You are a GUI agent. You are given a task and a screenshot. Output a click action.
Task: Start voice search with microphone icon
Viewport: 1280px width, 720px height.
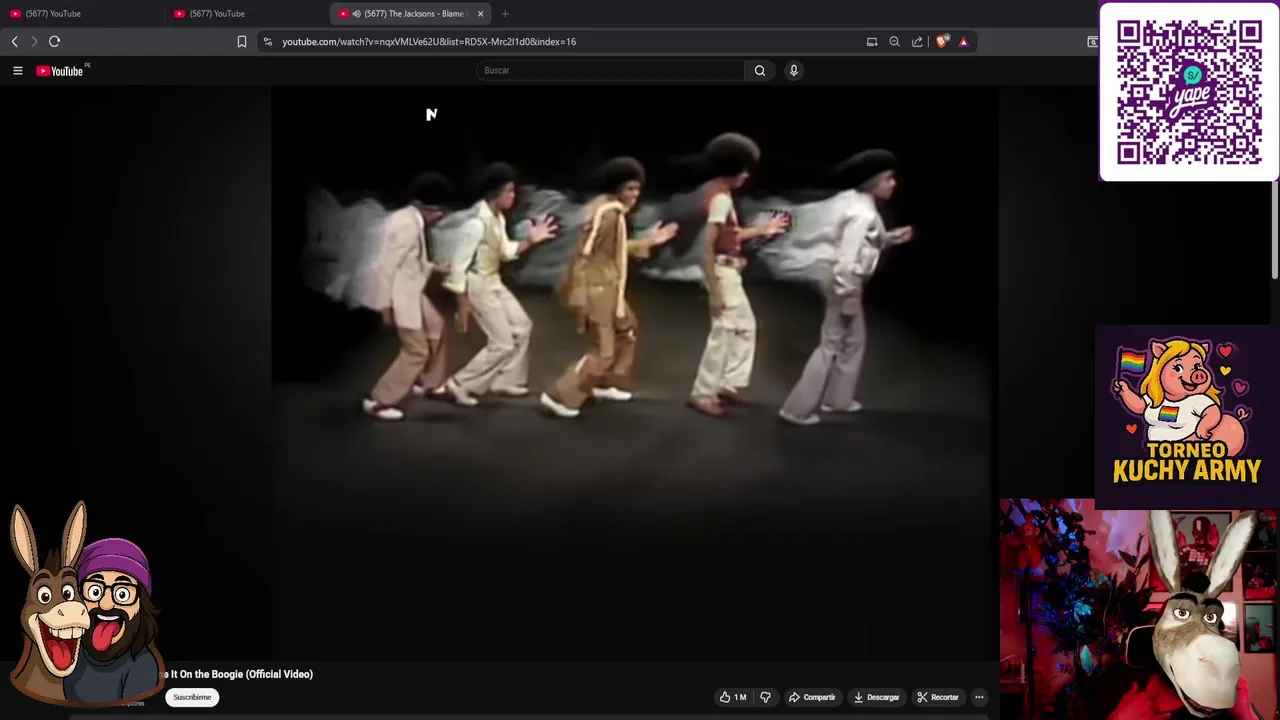pyautogui.click(x=794, y=70)
